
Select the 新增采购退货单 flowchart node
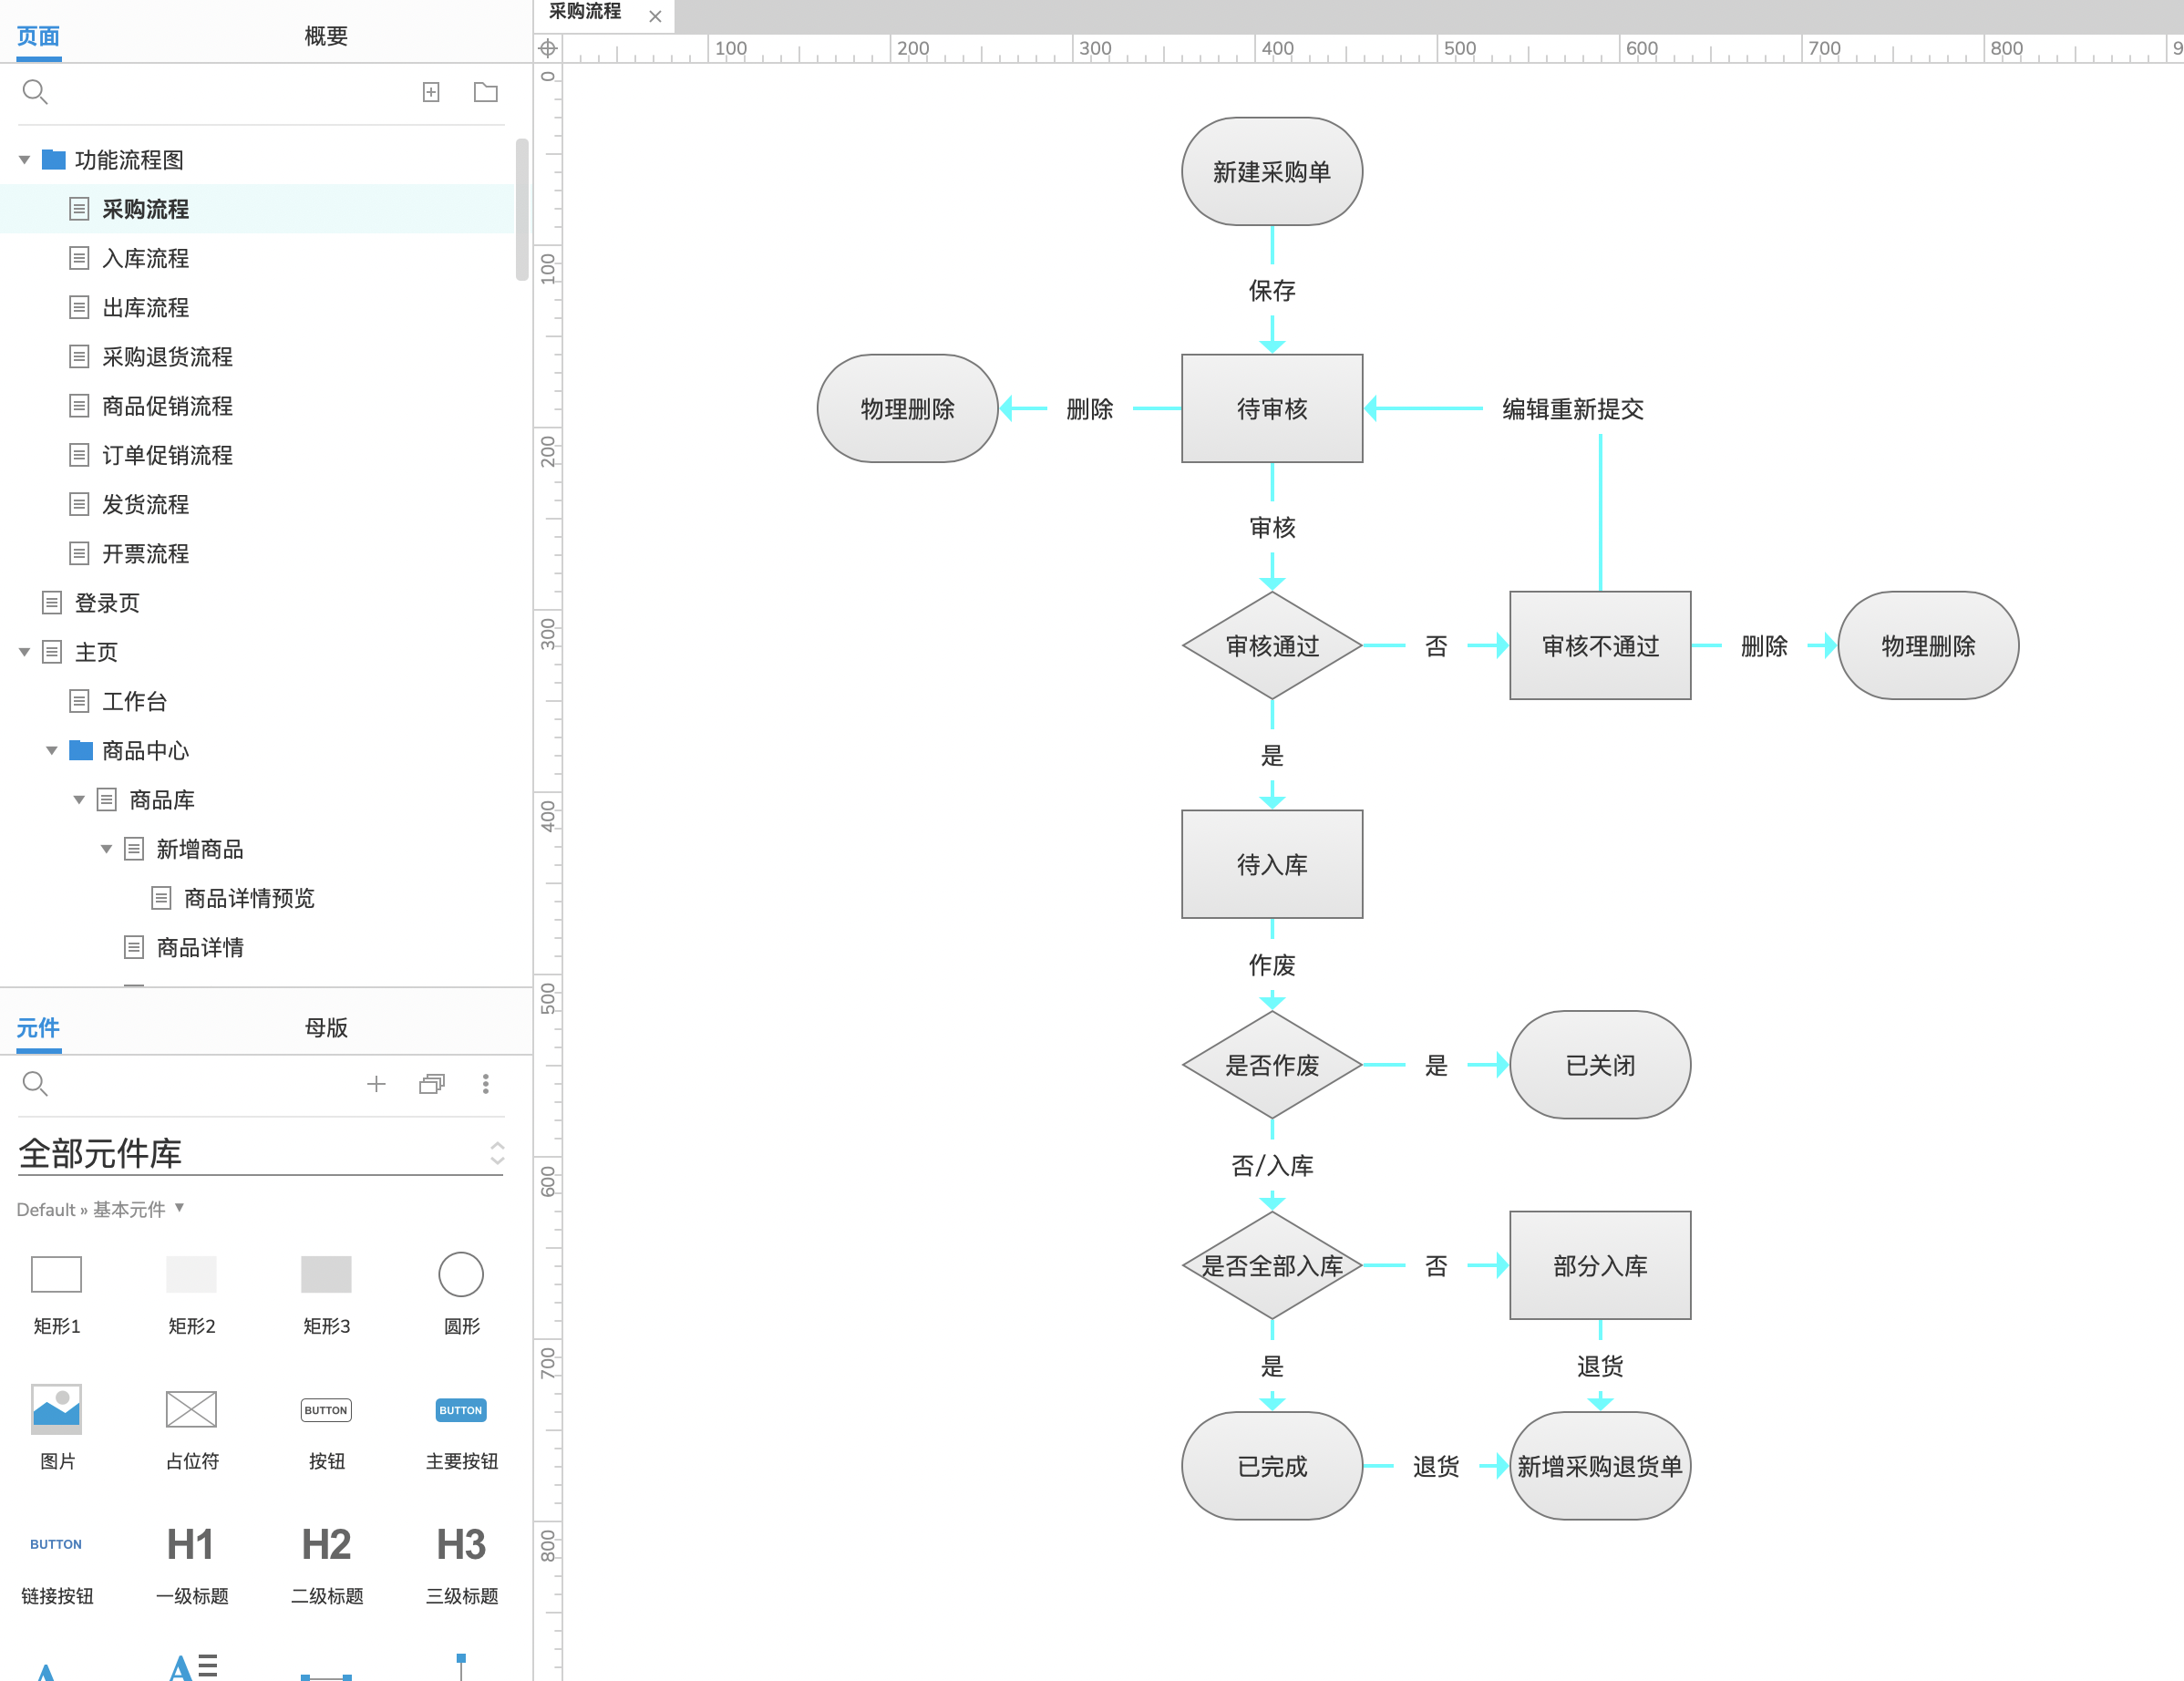pyautogui.click(x=1600, y=1466)
